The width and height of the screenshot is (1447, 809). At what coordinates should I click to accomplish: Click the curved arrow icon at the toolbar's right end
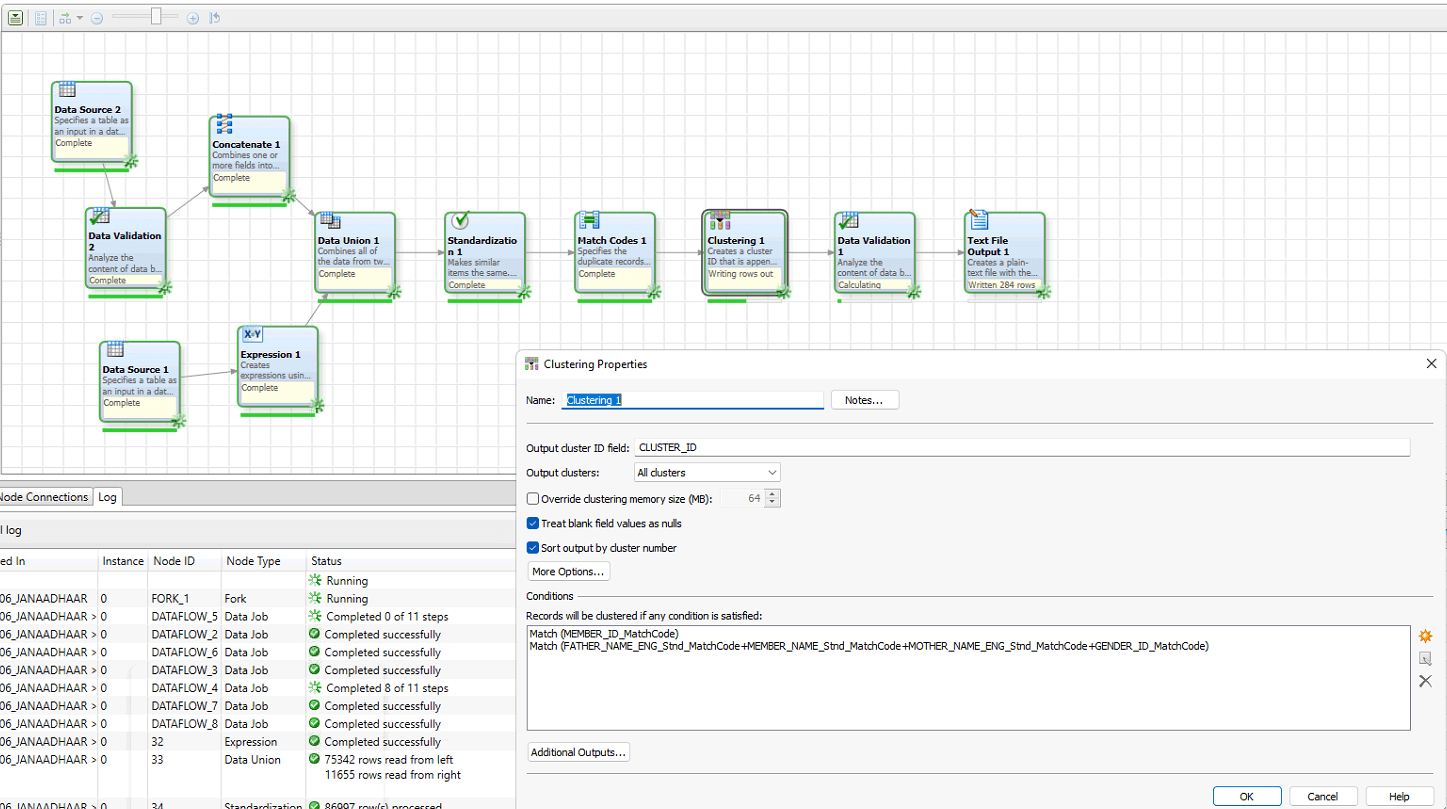215,16
